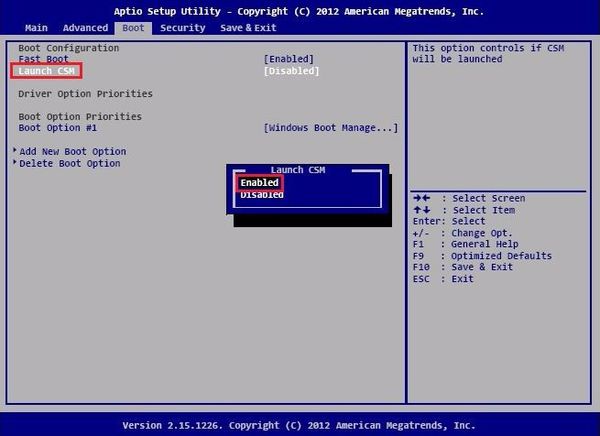600x436 pixels.
Task: Click the arrow beside Delete Boot Option
Action: [x=15, y=163]
